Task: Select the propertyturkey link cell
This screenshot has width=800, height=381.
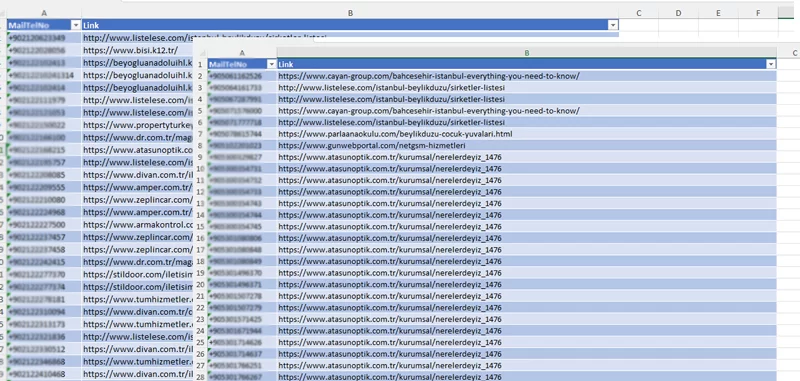Action: [137, 125]
